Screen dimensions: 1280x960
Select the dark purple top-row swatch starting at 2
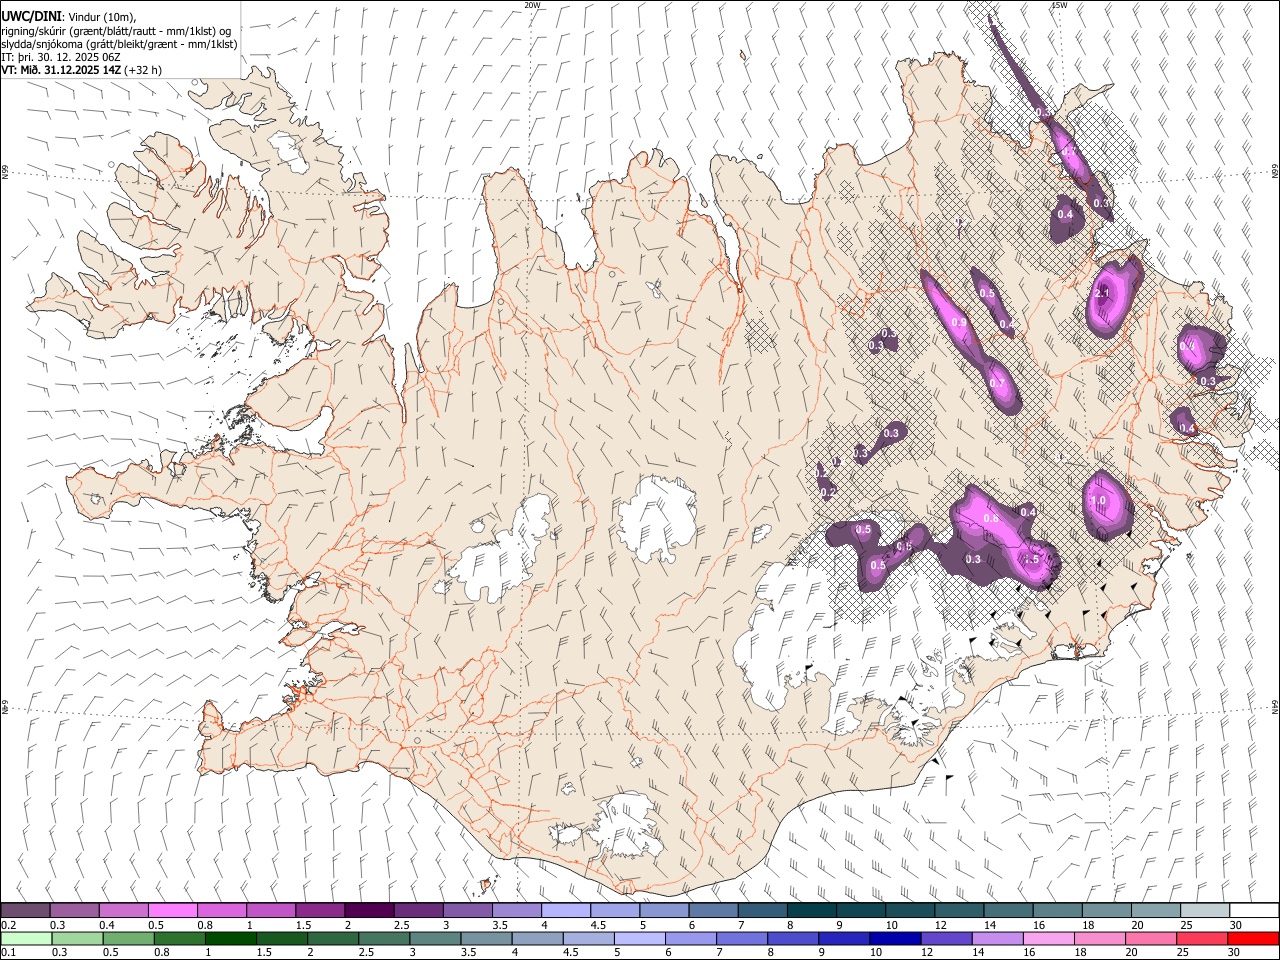pyautogui.click(x=369, y=910)
